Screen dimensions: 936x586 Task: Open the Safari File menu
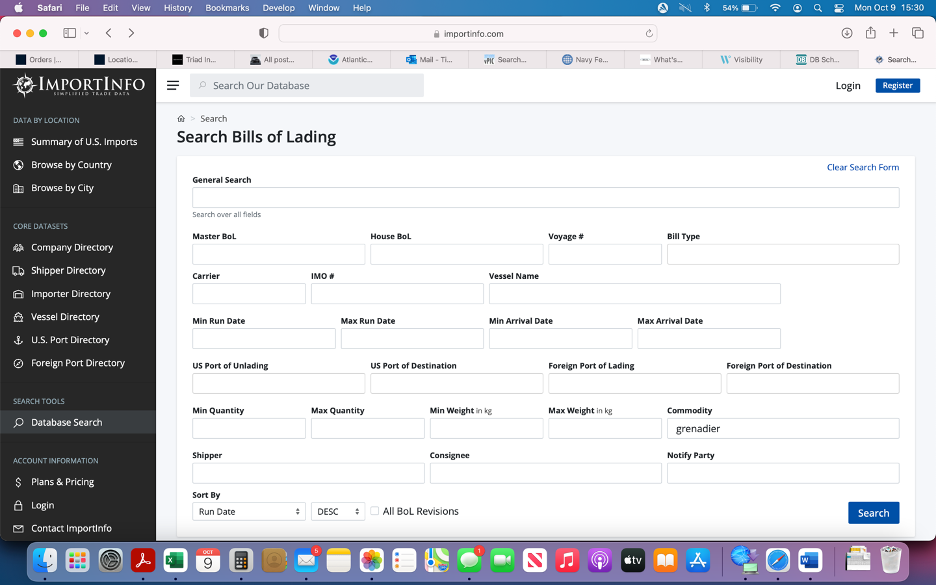click(x=82, y=8)
